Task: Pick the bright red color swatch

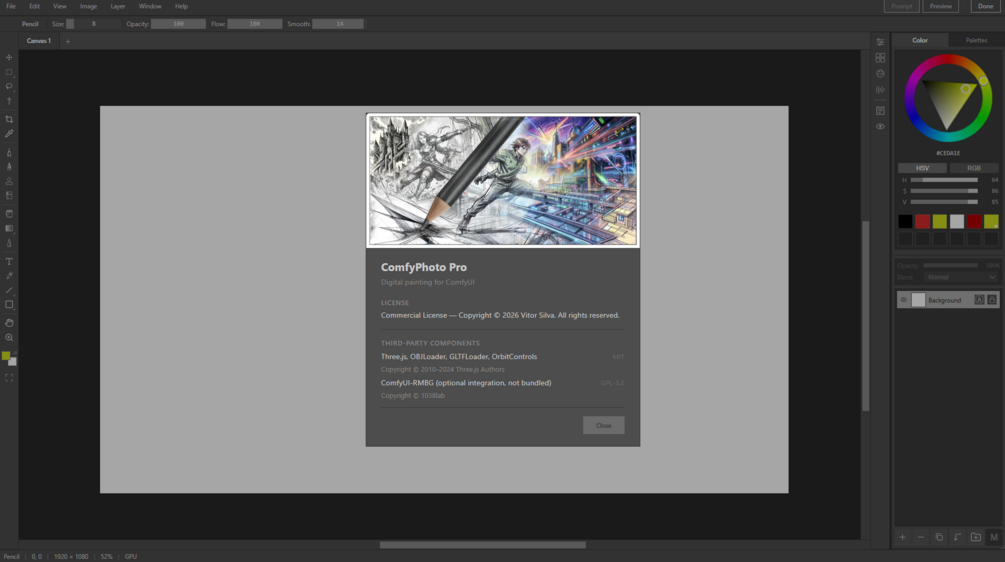Action: [922, 222]
